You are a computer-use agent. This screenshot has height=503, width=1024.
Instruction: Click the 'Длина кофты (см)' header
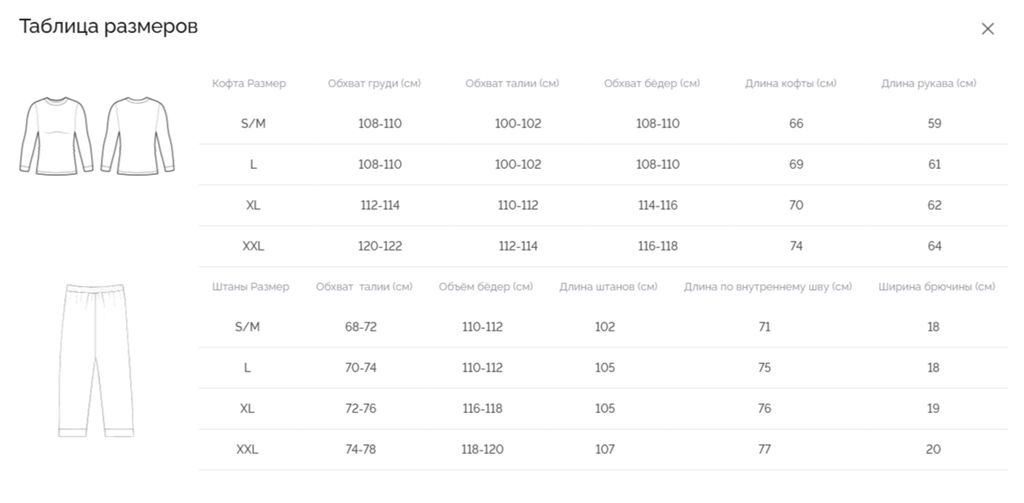pos(790,84)
